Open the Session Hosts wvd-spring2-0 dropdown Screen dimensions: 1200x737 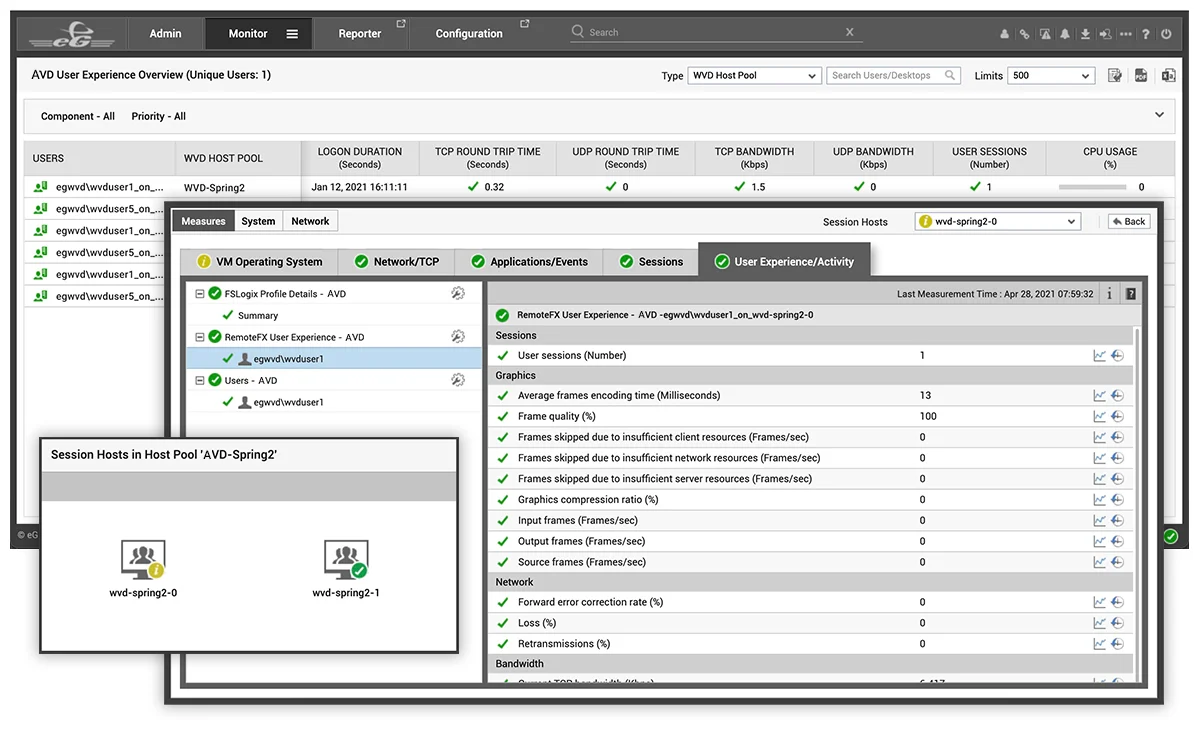(x=998, y=222)
